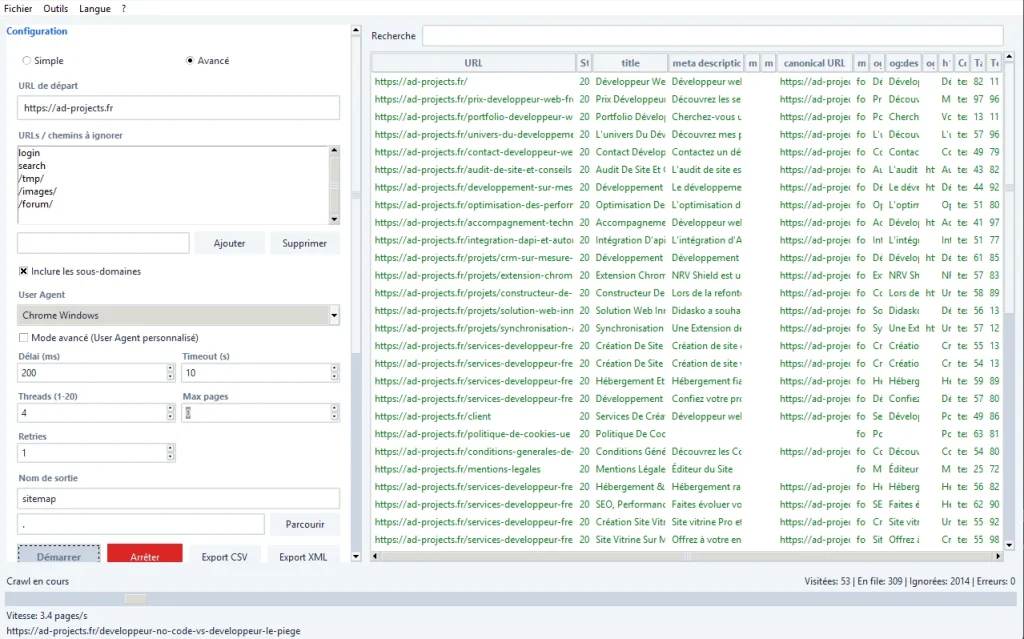
Task: Click results horizontal scroll left arrow
Action: [375, 556]
